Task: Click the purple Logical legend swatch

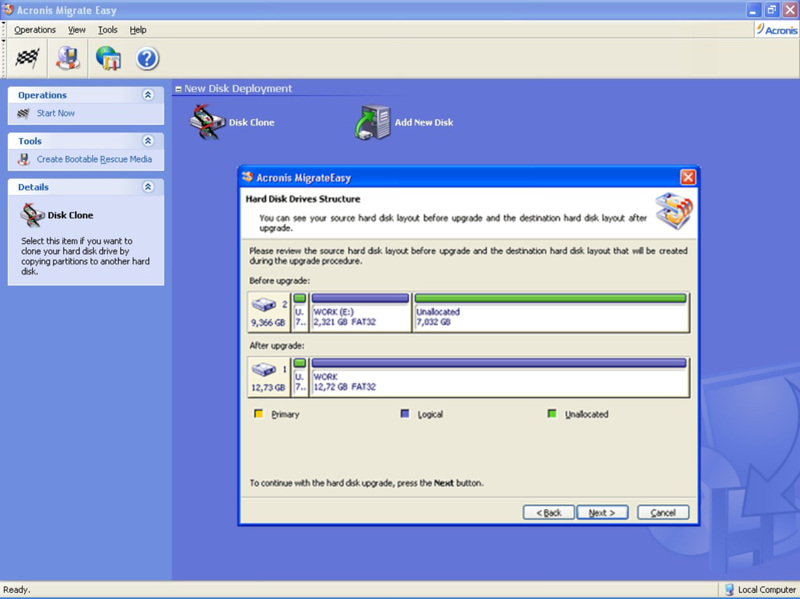Action: click(x=405, y=413)
